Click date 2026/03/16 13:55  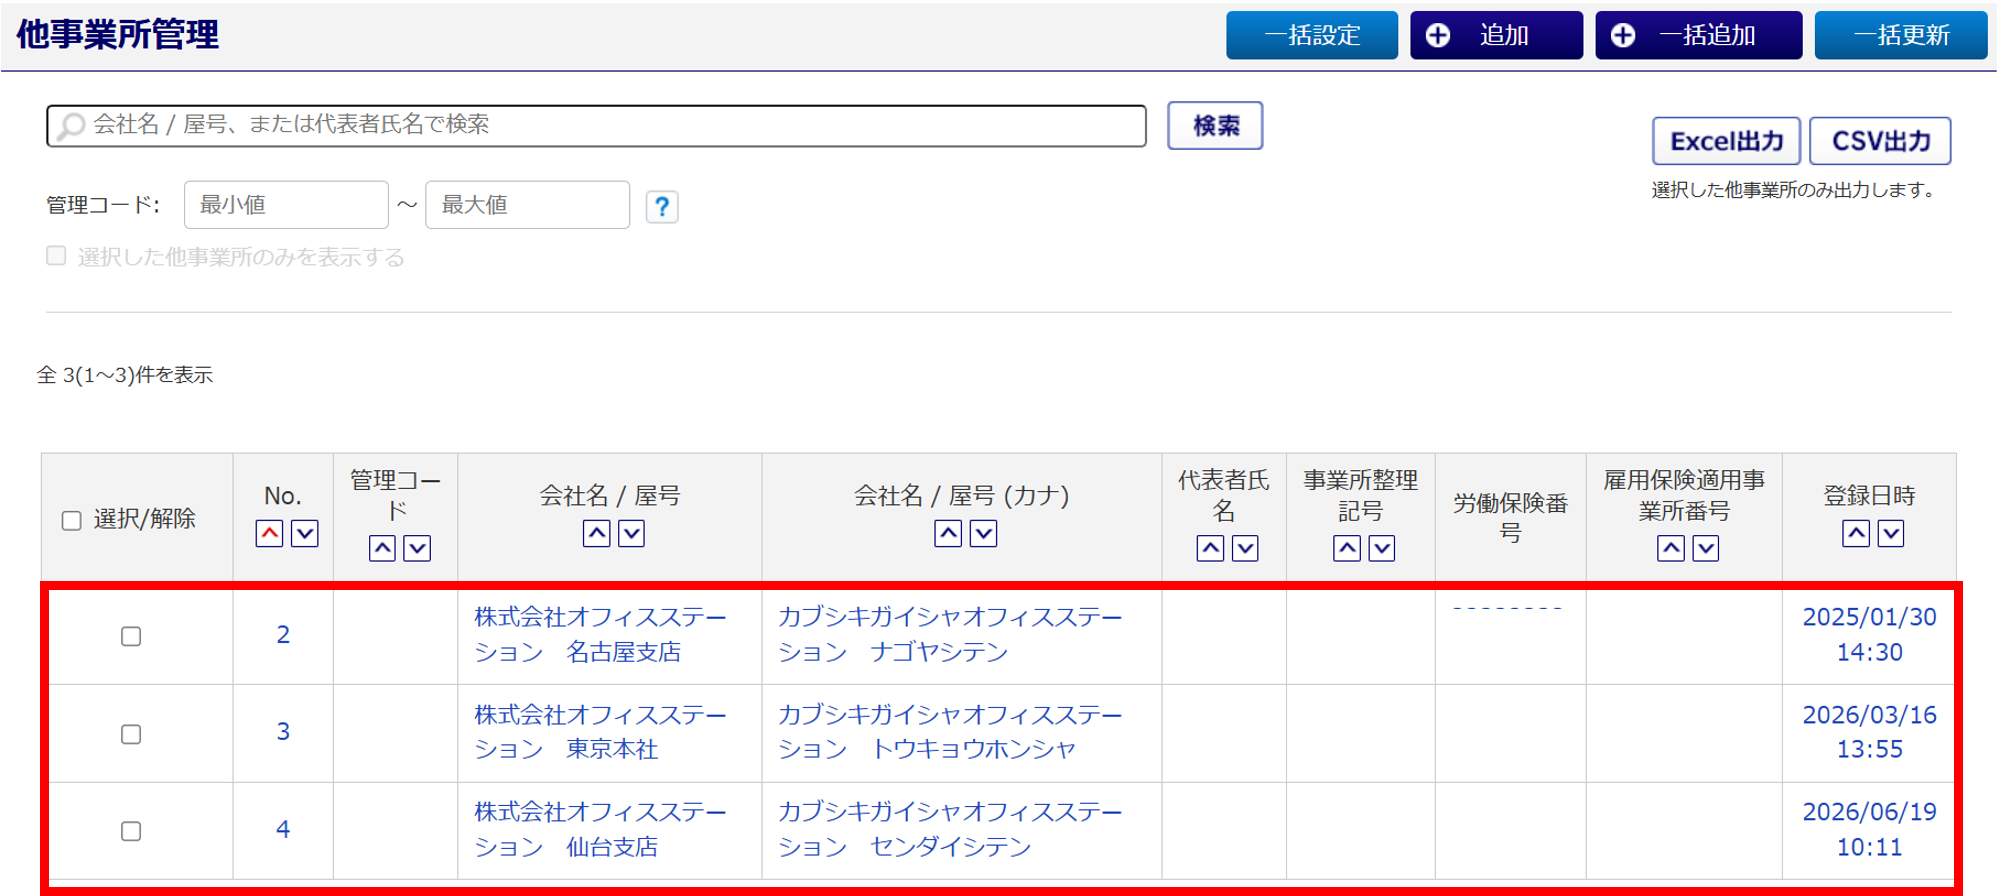(1869, 732)
